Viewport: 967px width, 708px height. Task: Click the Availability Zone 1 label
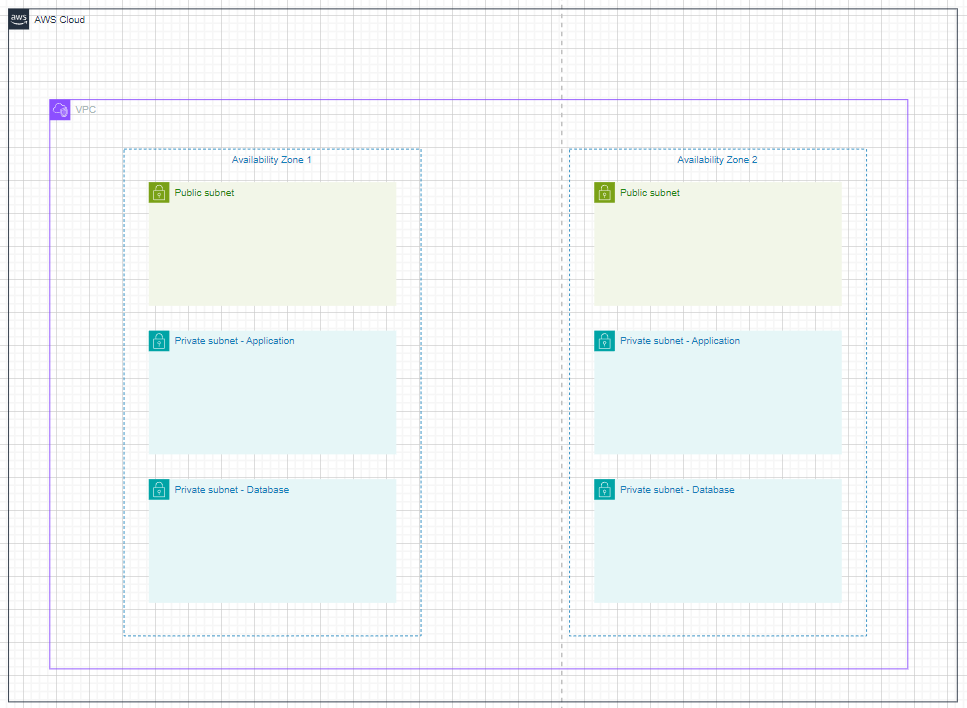[x=271, y=160]
